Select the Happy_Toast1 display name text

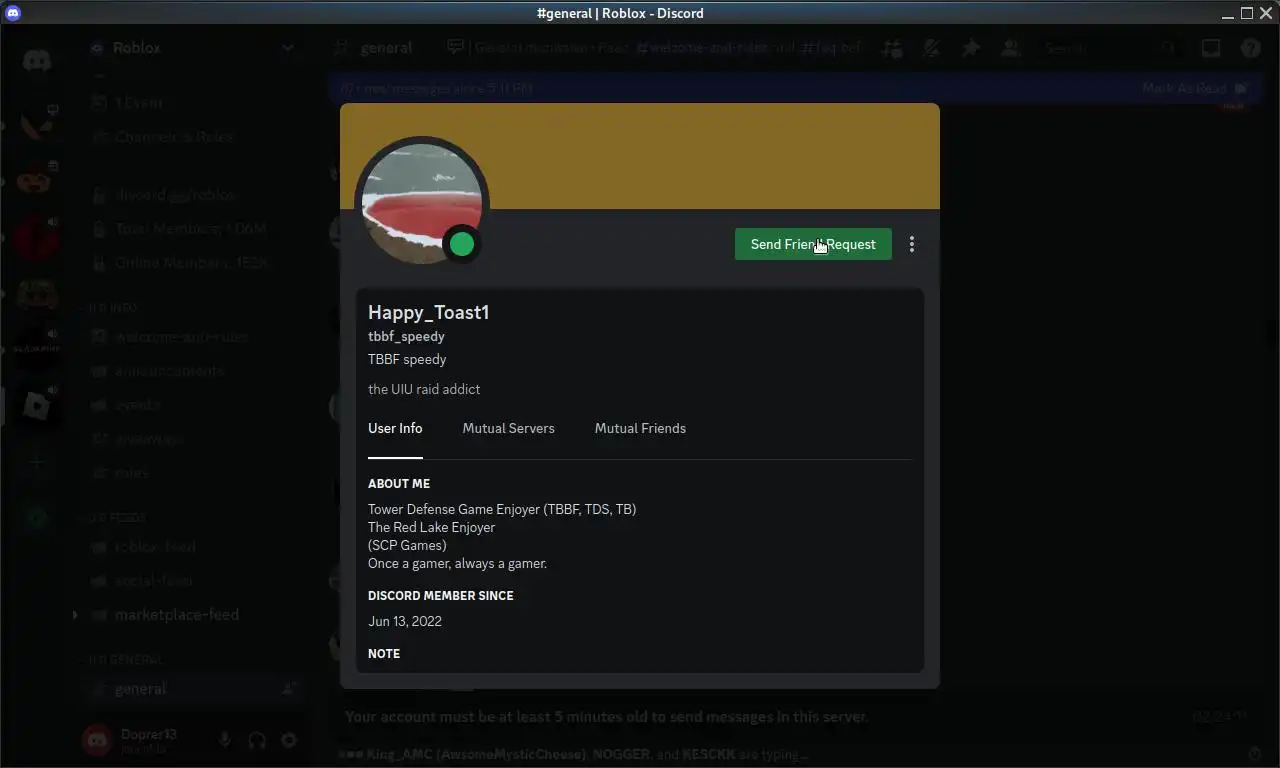pos(428,312)
